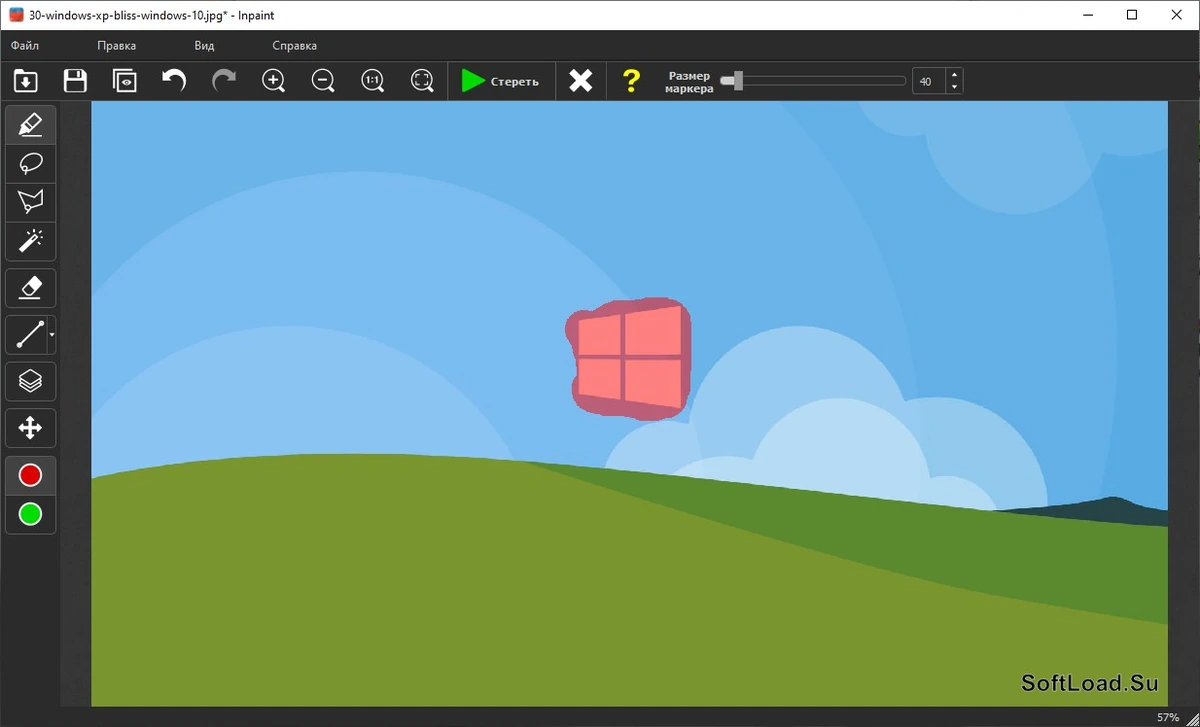Increase marker size with up arrow

point(955,75)
